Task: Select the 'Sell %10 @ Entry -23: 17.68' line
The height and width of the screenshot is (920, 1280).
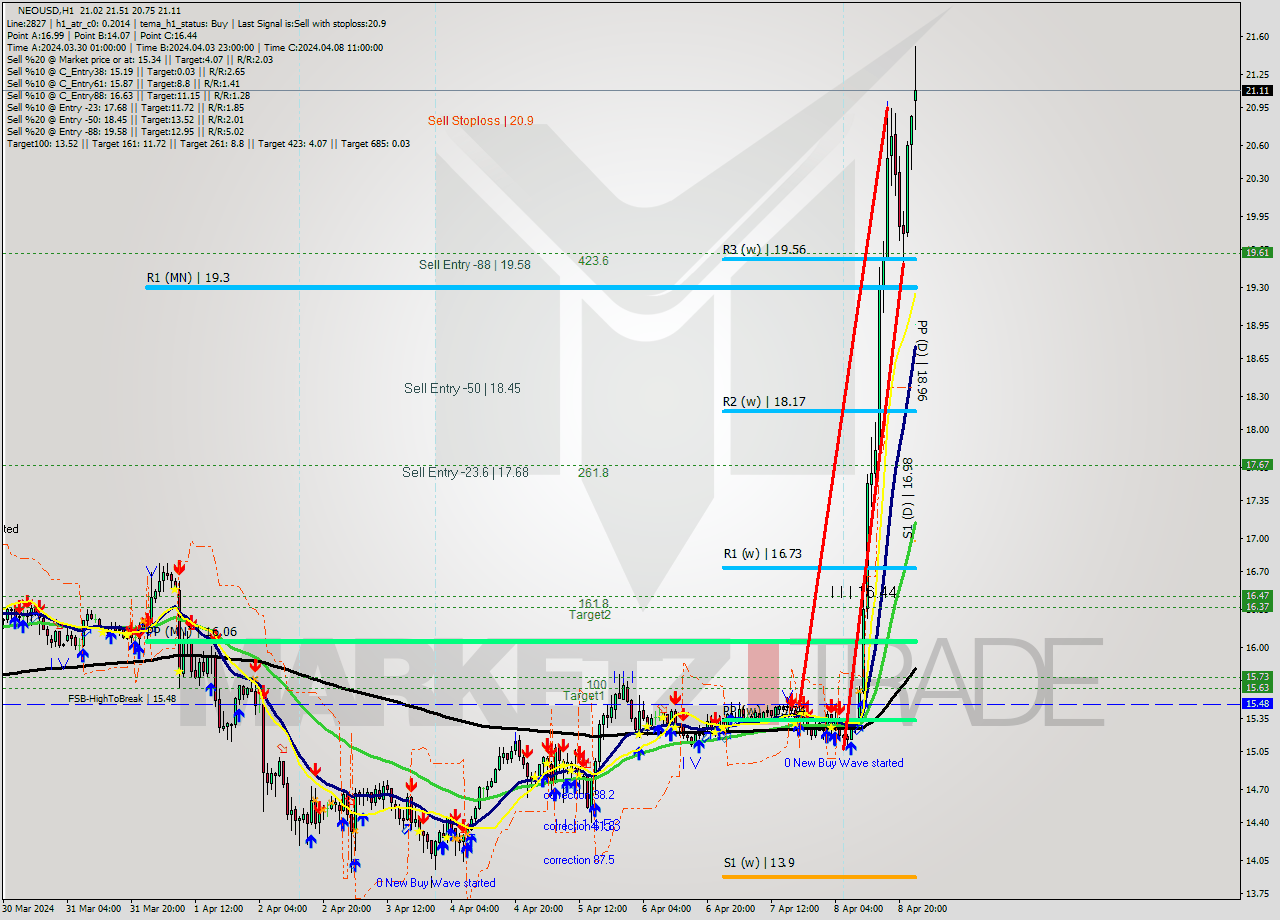Action: pyautogui.click(x=125, y=107)
